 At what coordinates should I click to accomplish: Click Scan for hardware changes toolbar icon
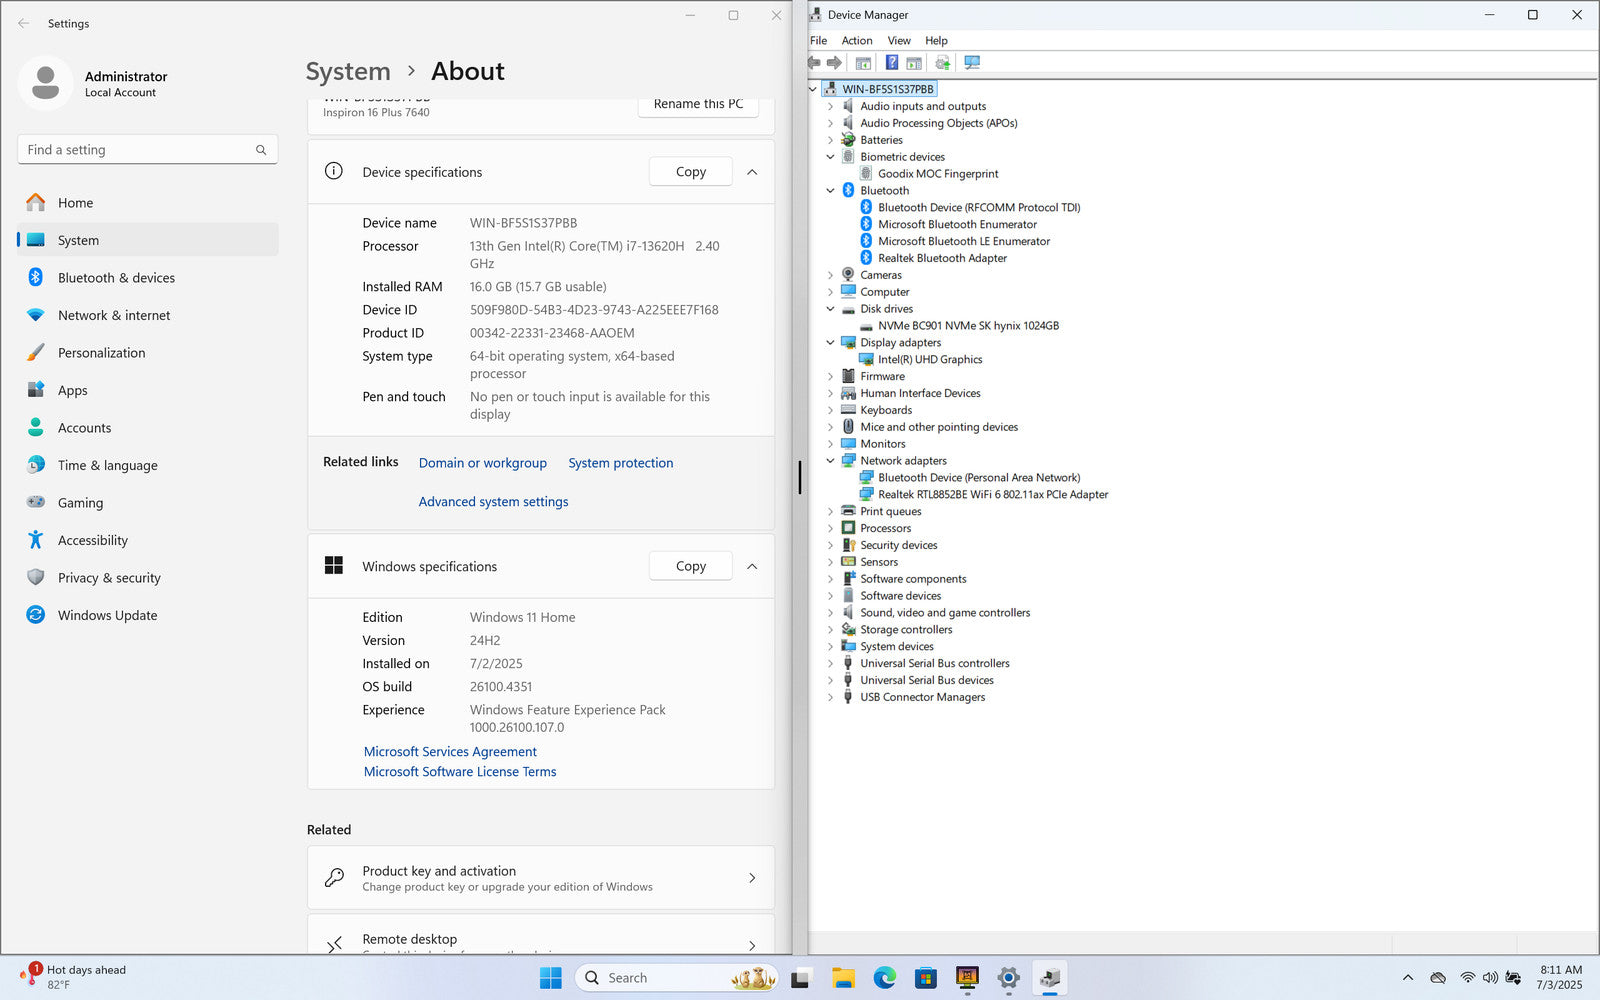tap(971, 63)
